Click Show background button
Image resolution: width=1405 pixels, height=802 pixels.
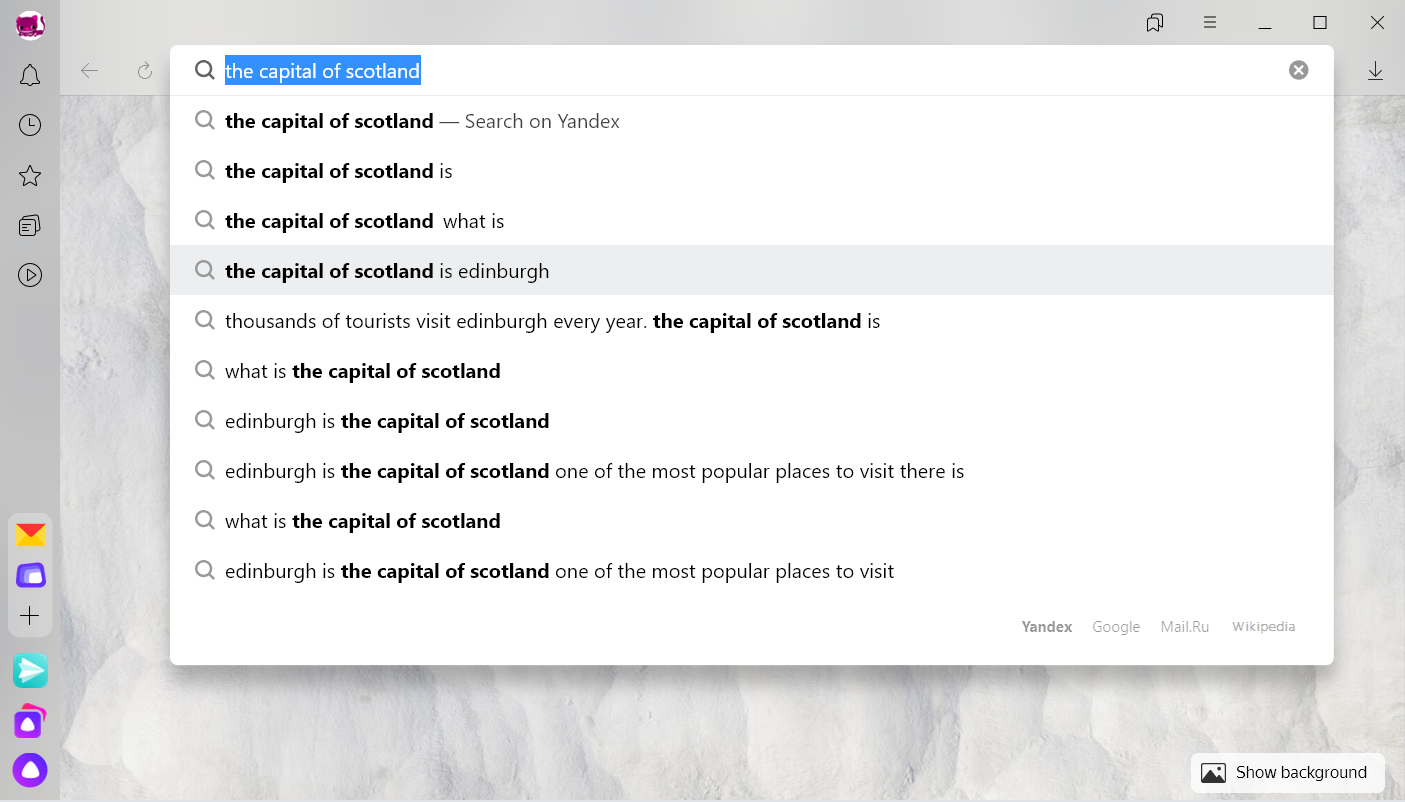point(1287,772)
